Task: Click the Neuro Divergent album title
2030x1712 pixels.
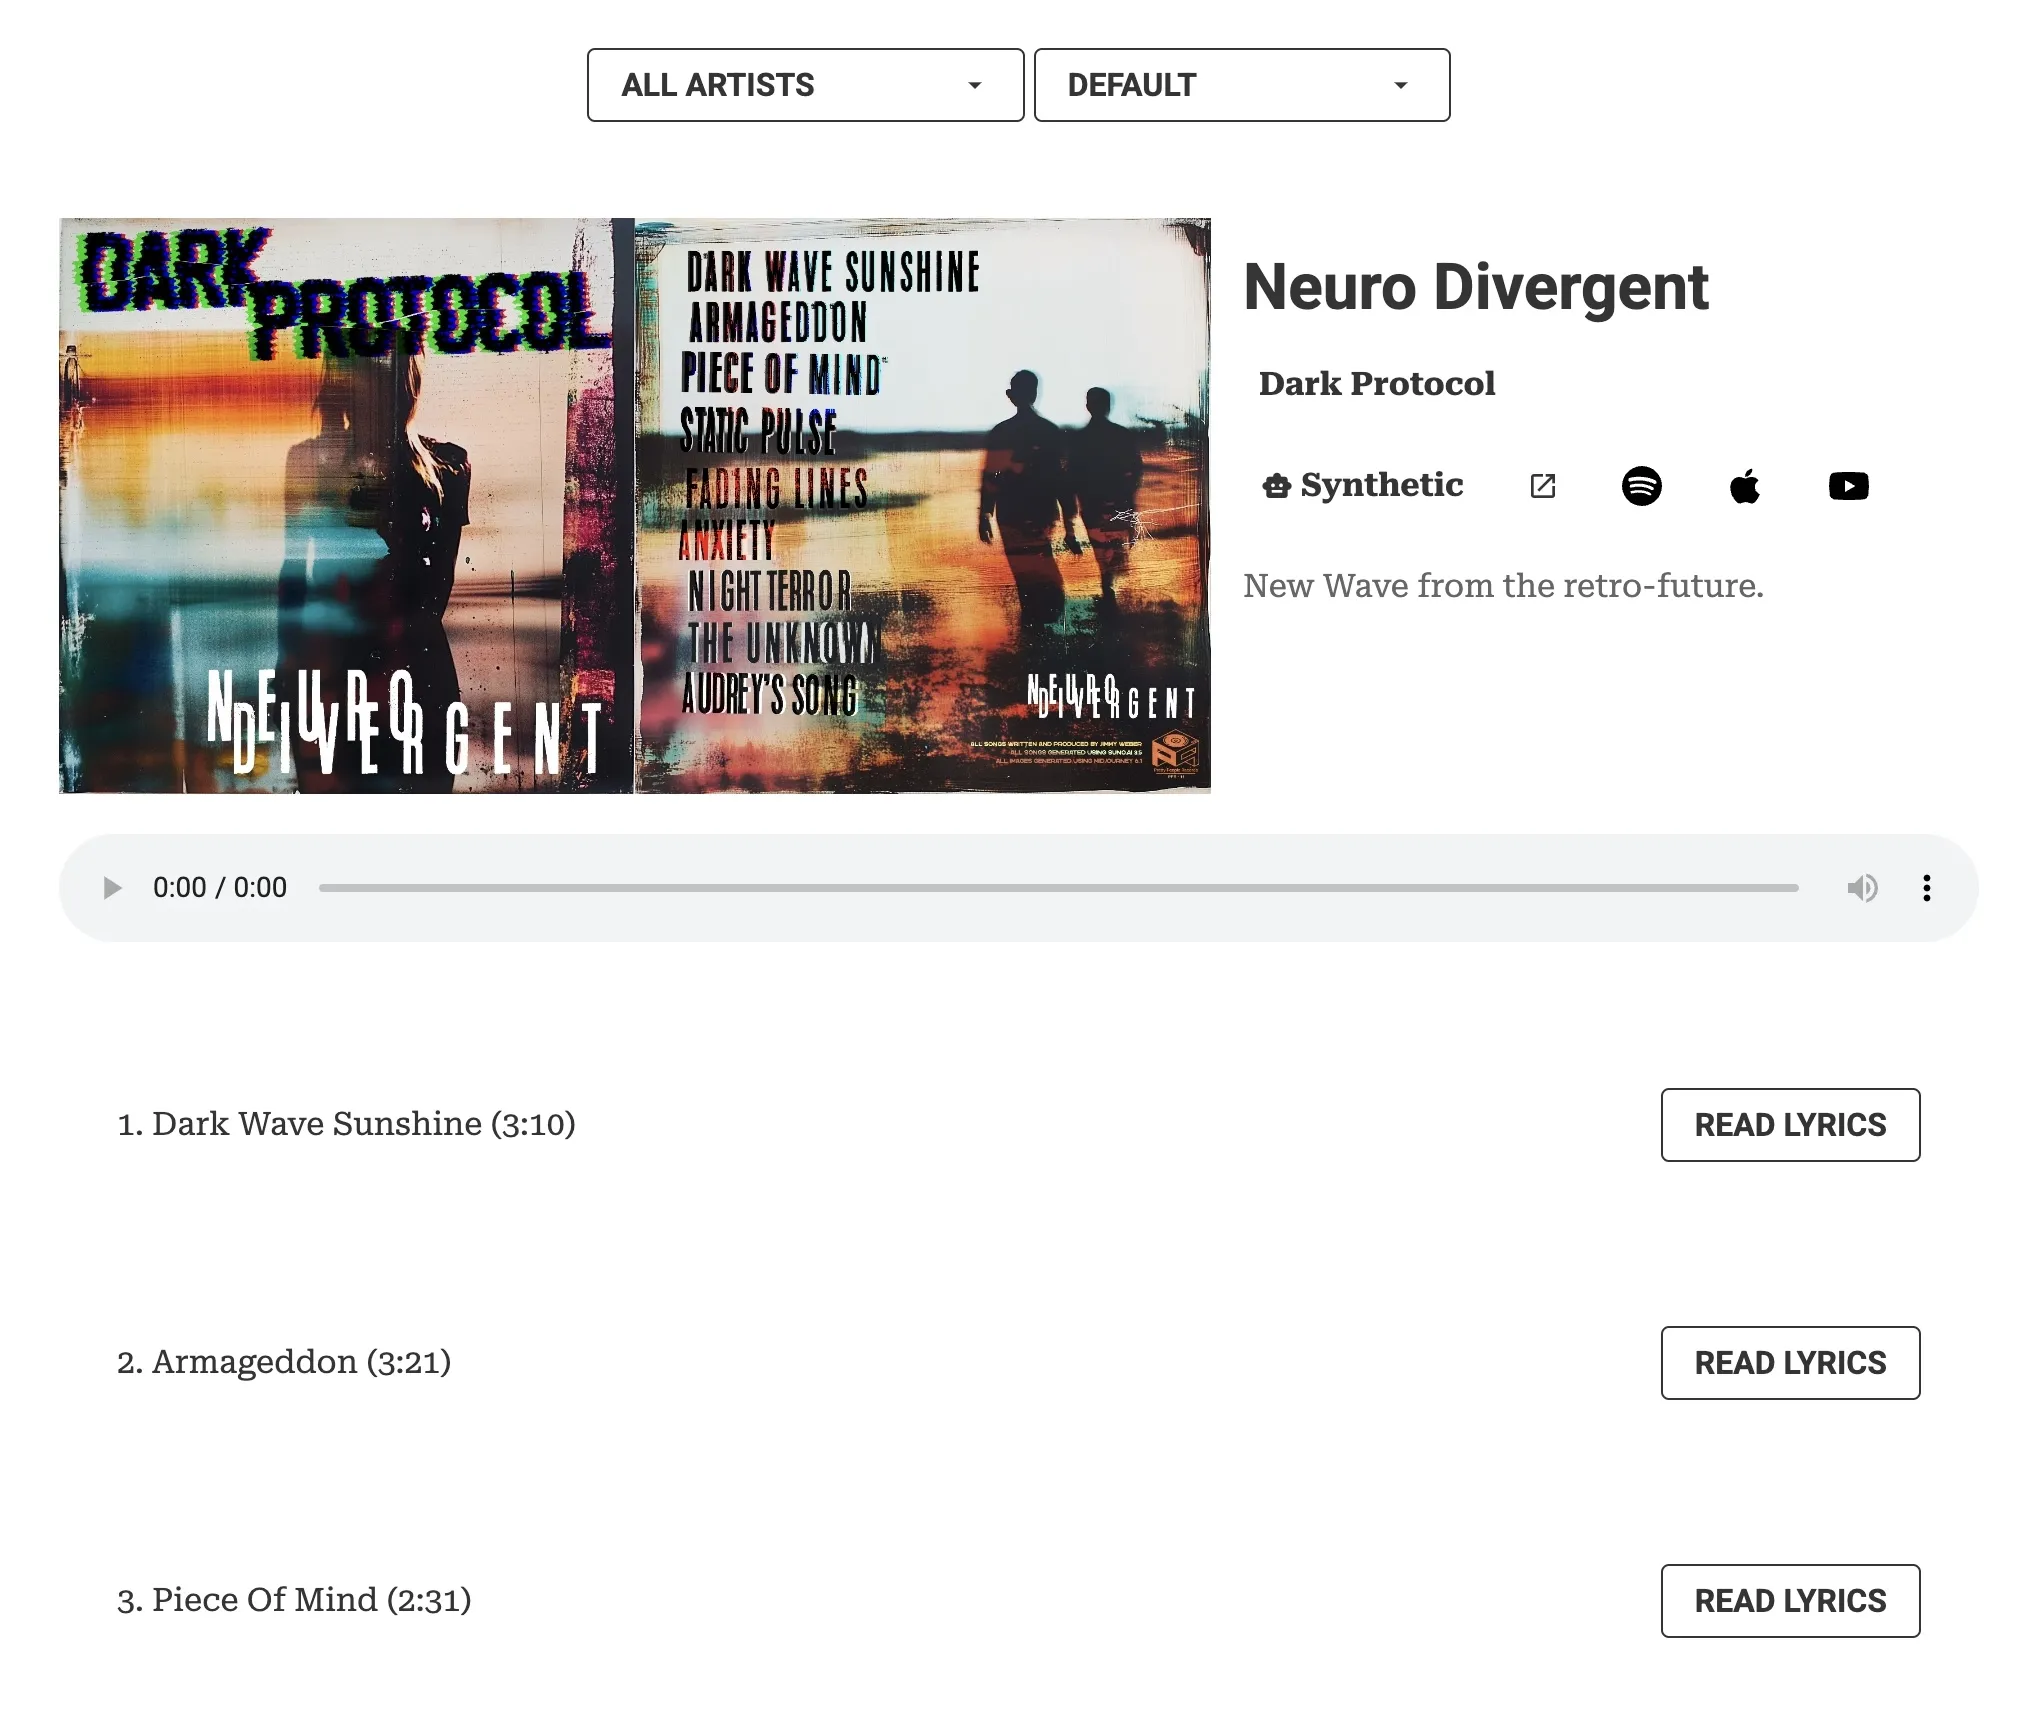Action: tap(1476, 289)
